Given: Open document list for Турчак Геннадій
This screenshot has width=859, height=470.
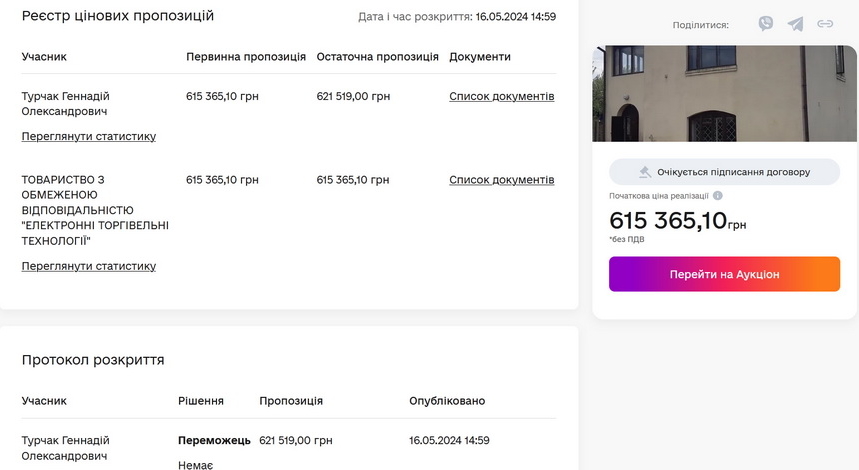Looking at the screenshot, I should click(501, 97).
